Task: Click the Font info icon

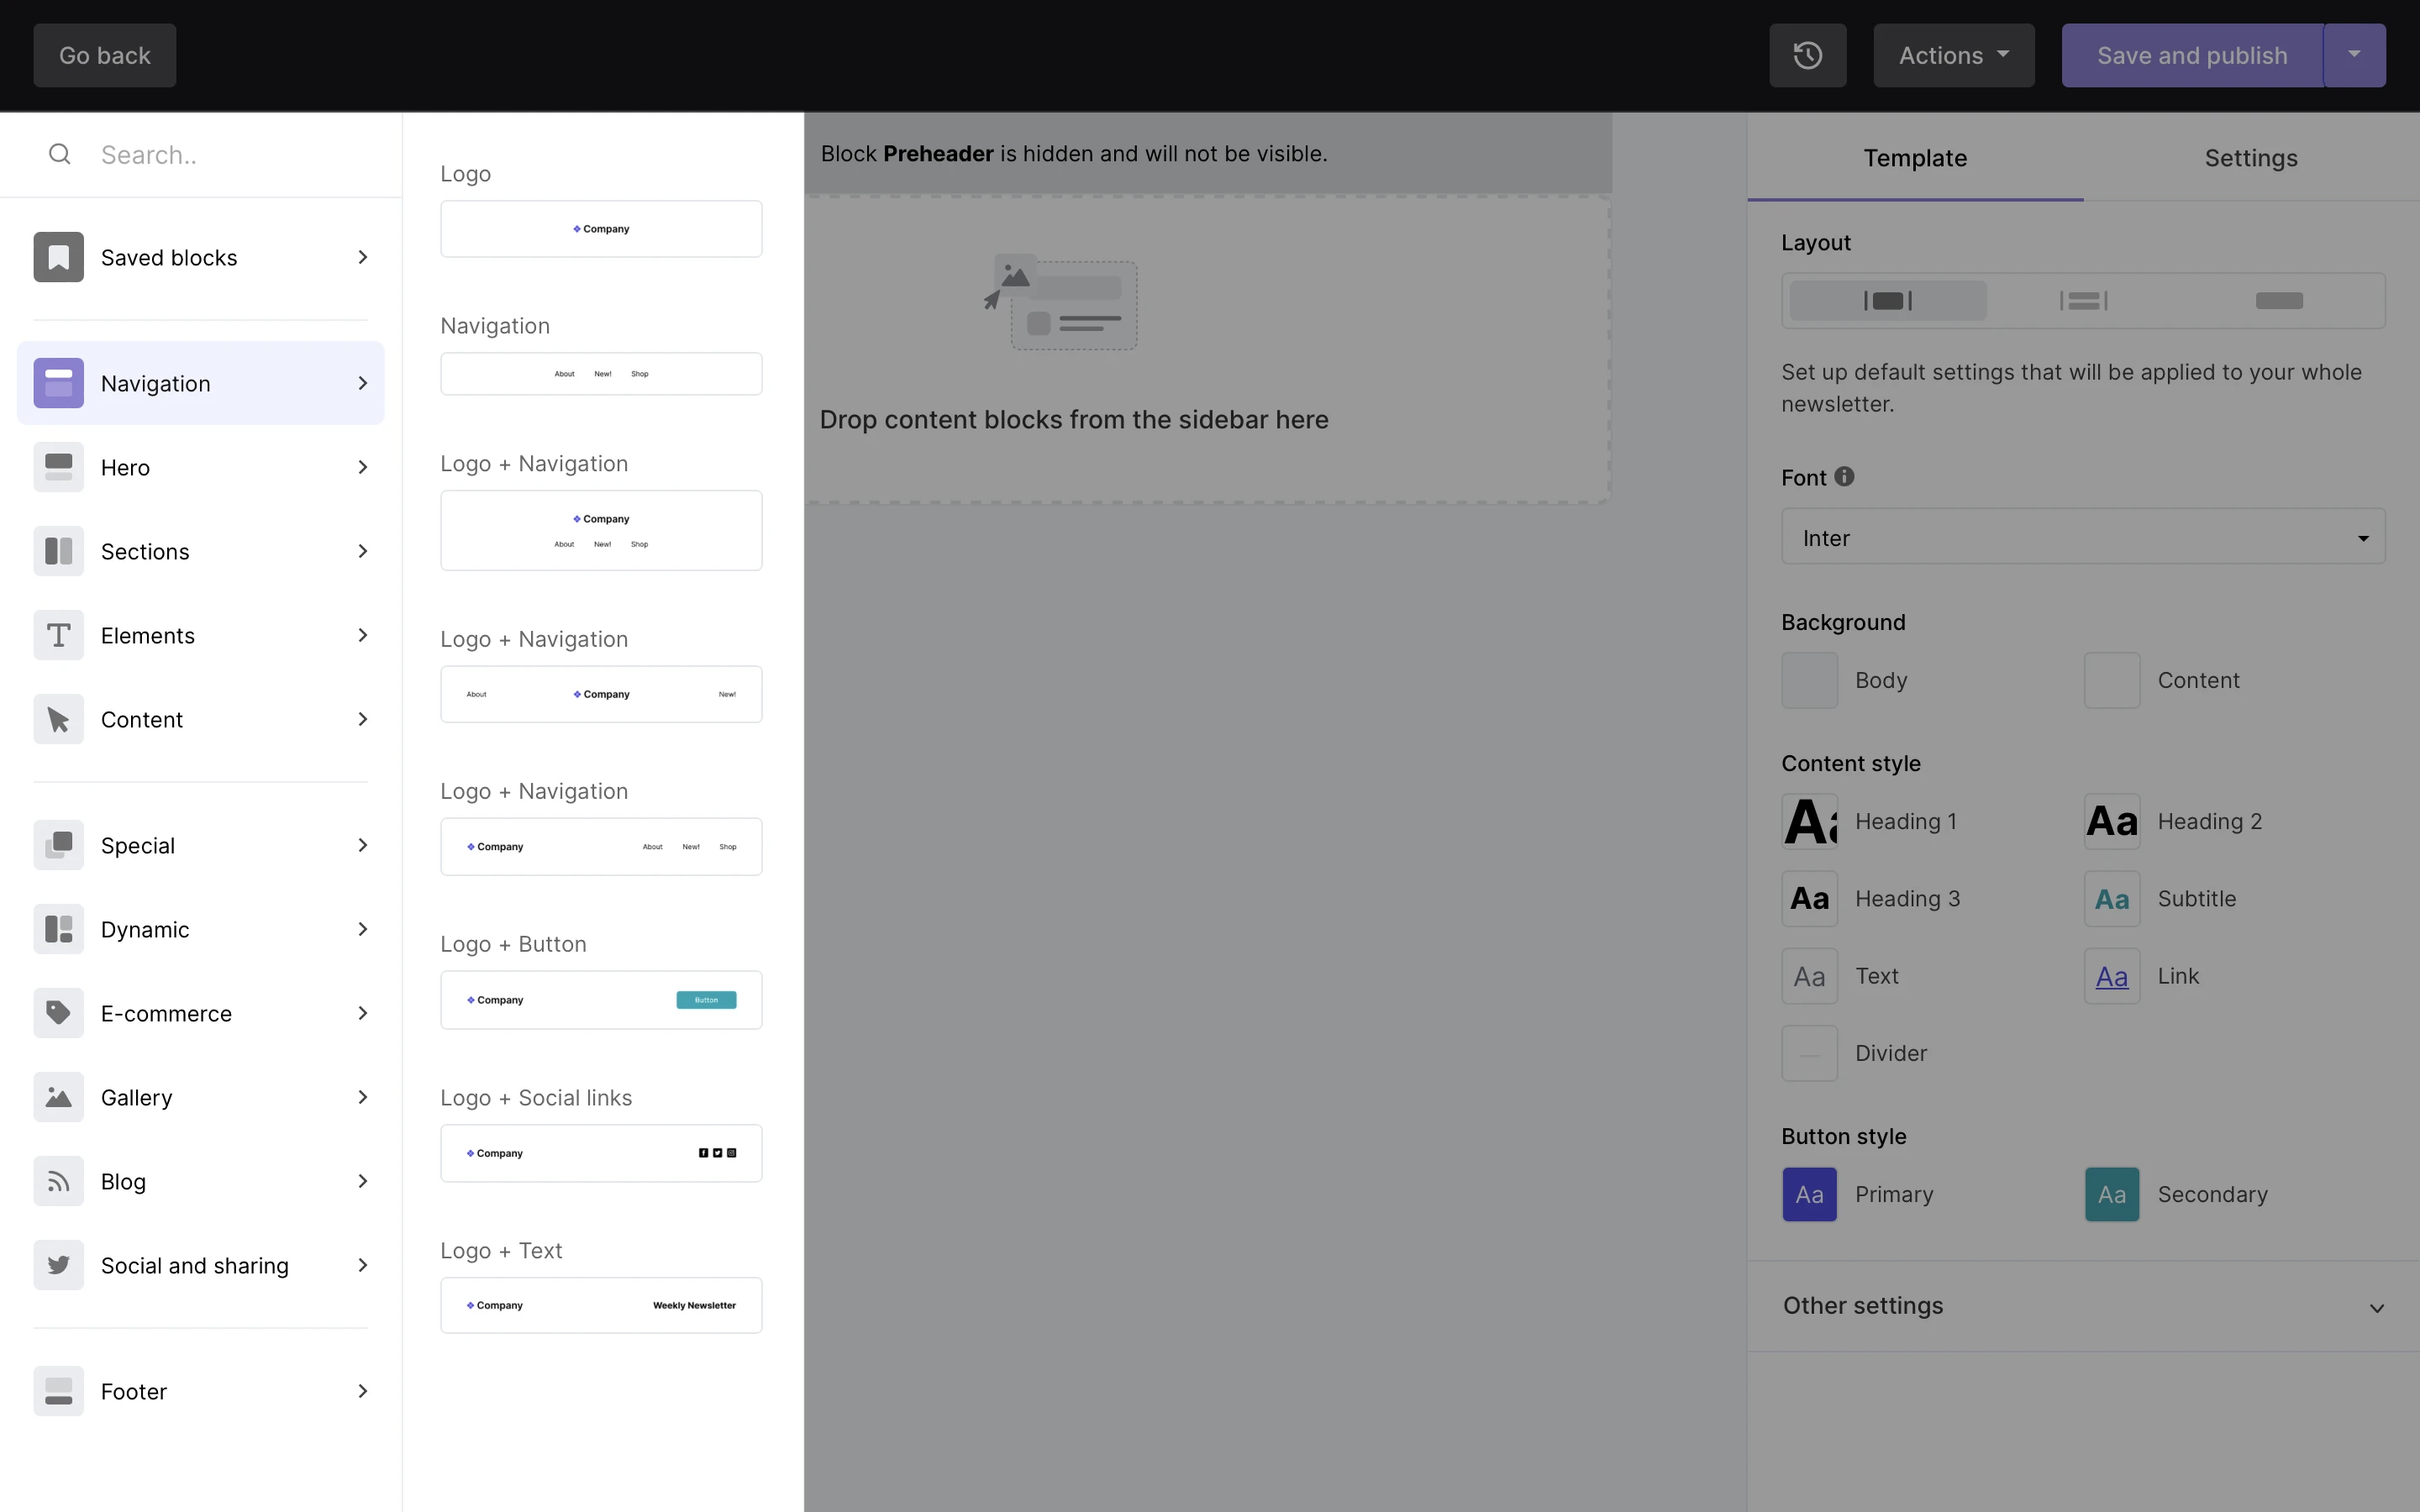Action: coord(1844,477)
